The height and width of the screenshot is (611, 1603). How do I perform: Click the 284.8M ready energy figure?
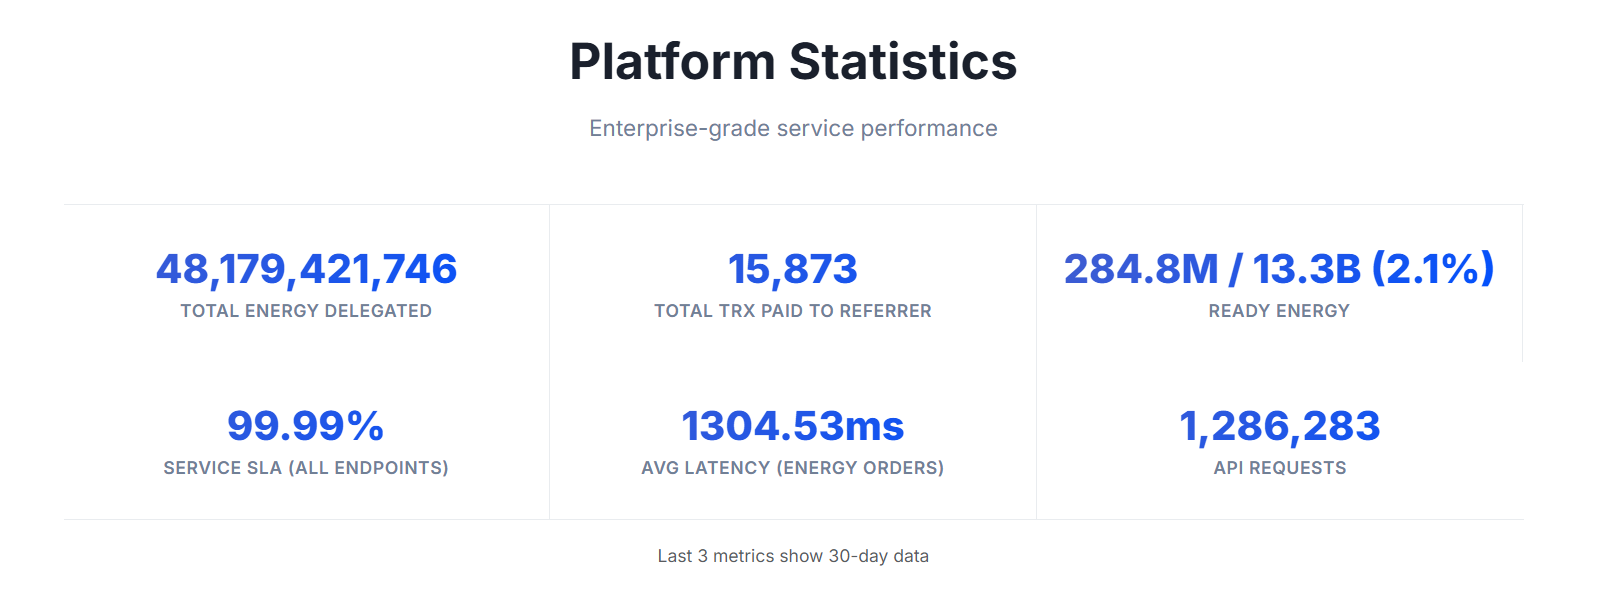pos(1141,269)
